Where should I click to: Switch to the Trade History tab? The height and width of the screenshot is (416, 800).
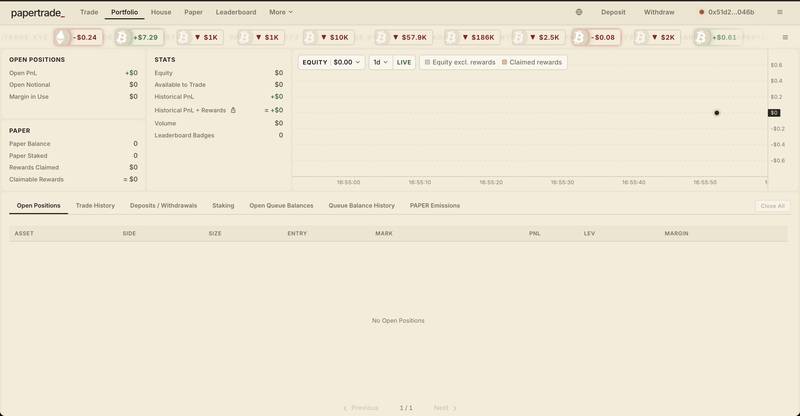click(95, 206)
